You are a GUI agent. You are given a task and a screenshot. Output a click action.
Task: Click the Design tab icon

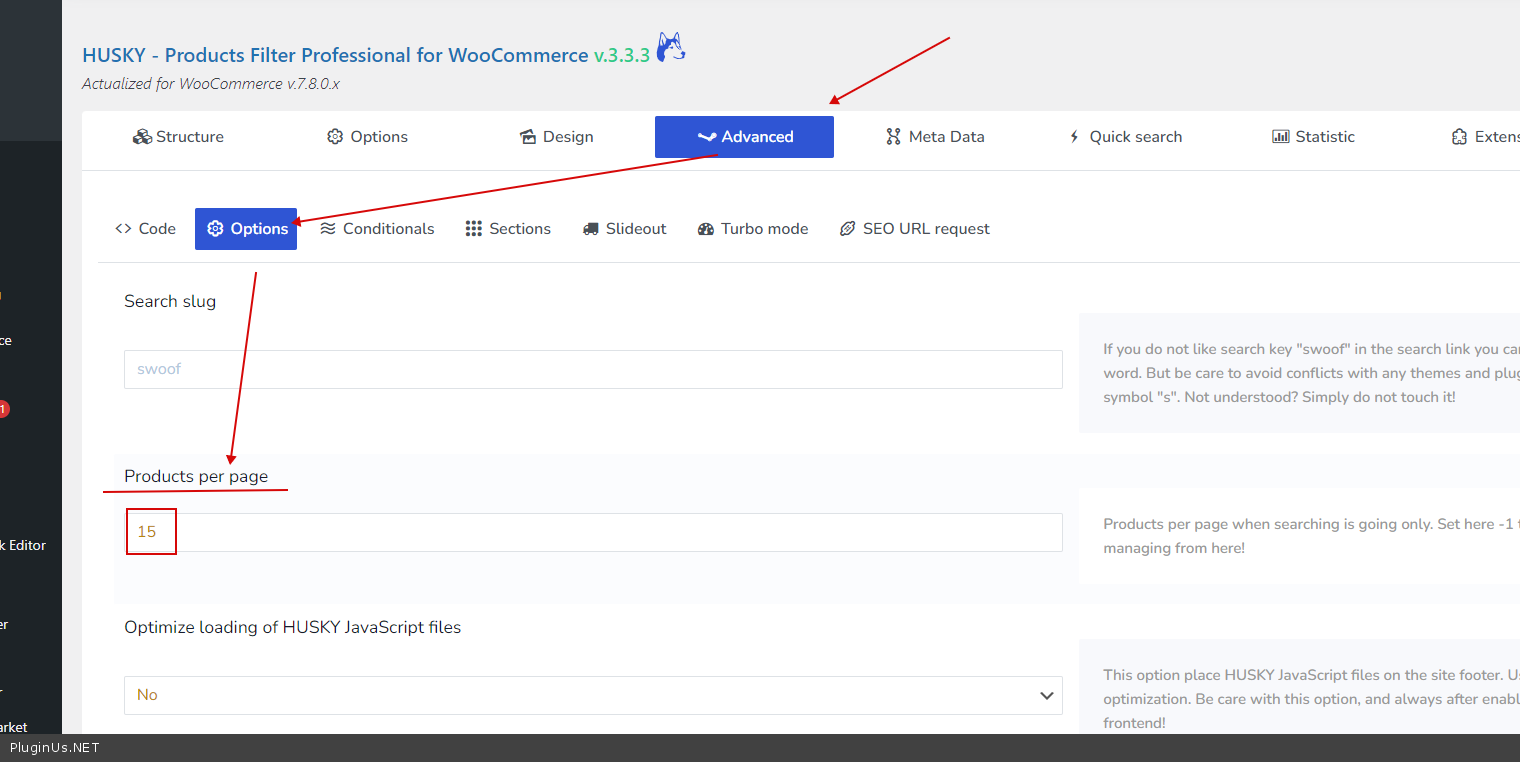click(528, 137)
